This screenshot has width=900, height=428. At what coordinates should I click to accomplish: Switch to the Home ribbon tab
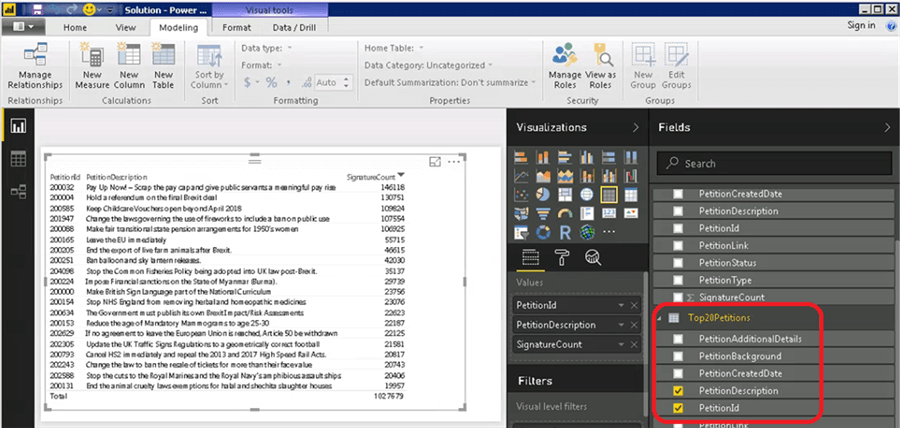tap(75, 28)
